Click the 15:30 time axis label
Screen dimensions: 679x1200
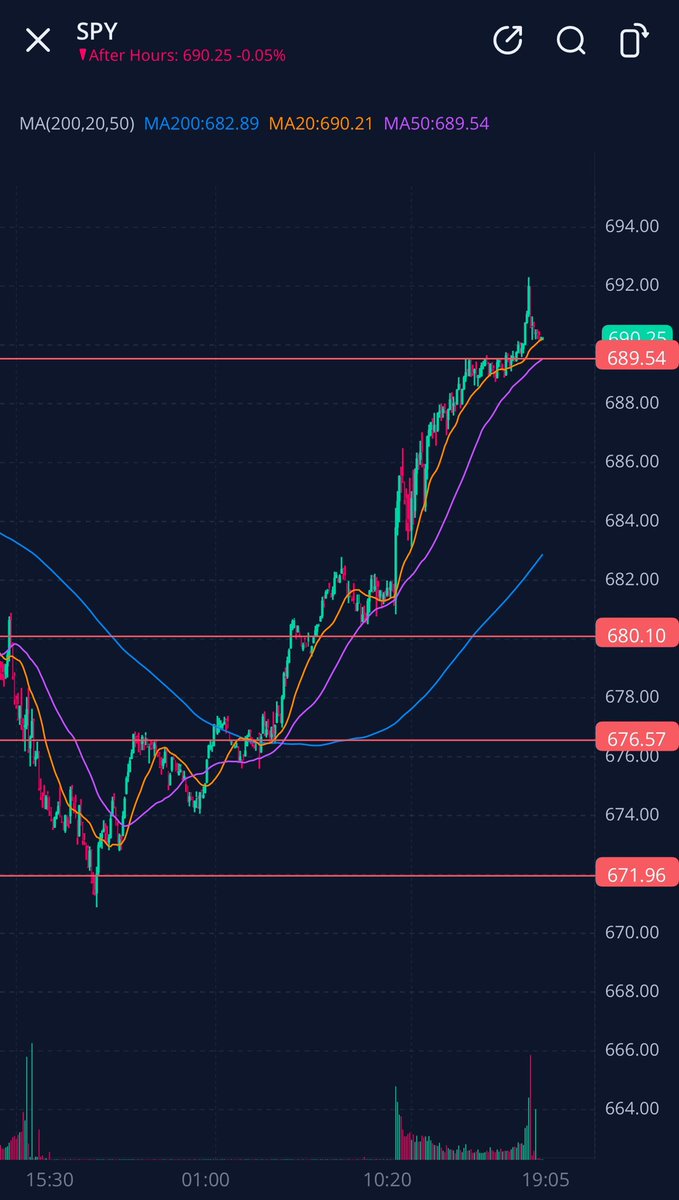[x=50, y=1179]
